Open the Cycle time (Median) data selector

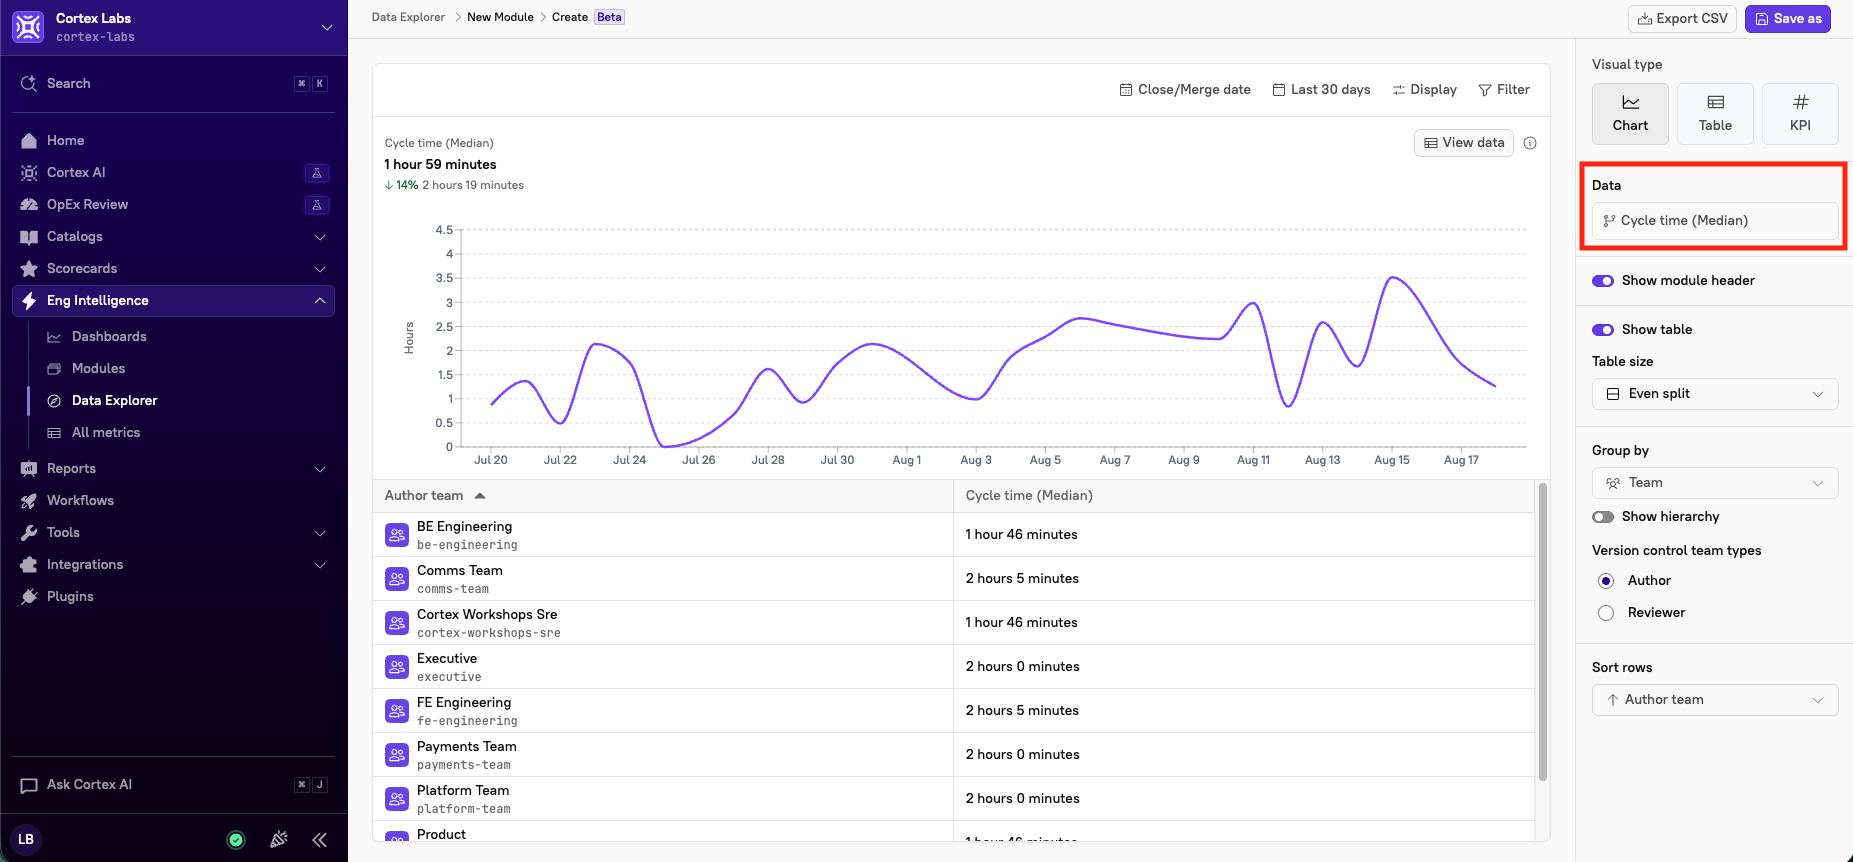tap(1715, 221)
